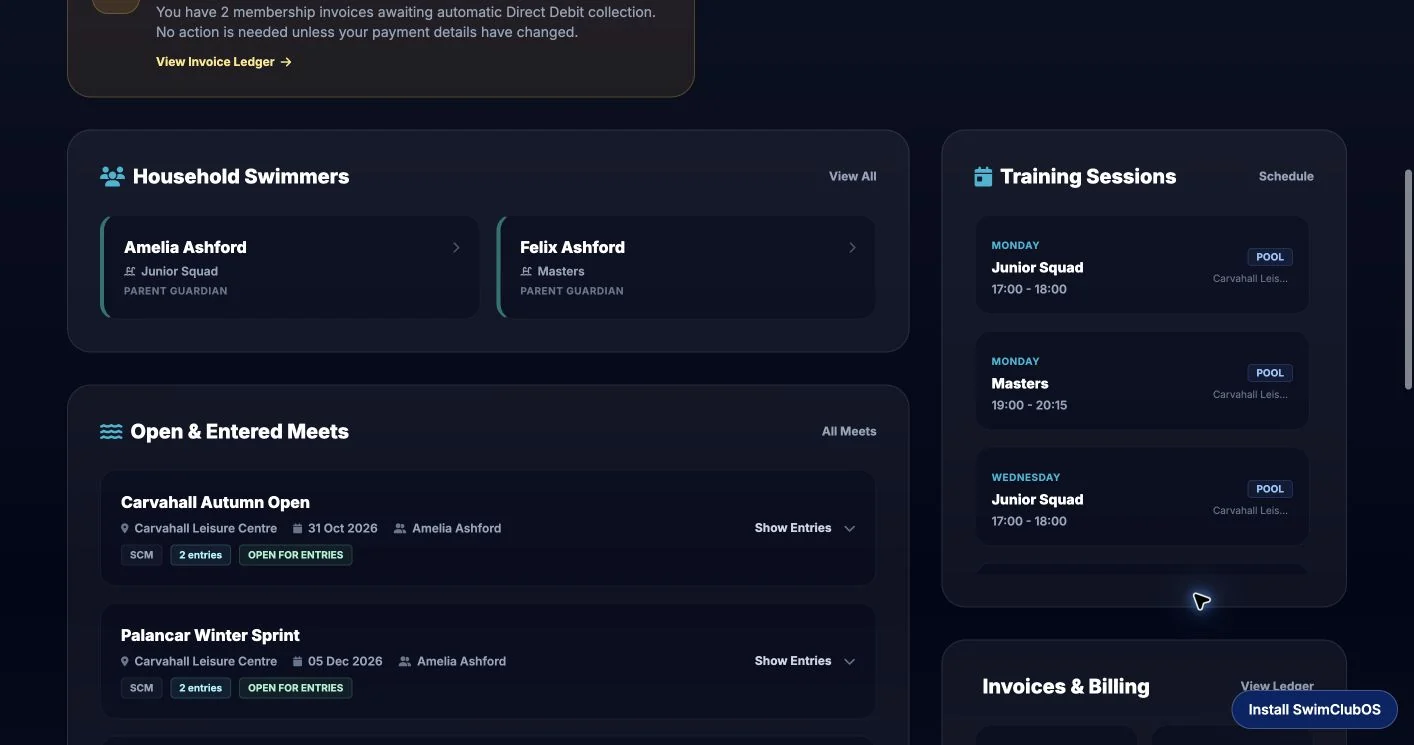Click the arrow icon after View Invoice Ledger
This screenshot has width=1414, height=745.
(286, 62)
